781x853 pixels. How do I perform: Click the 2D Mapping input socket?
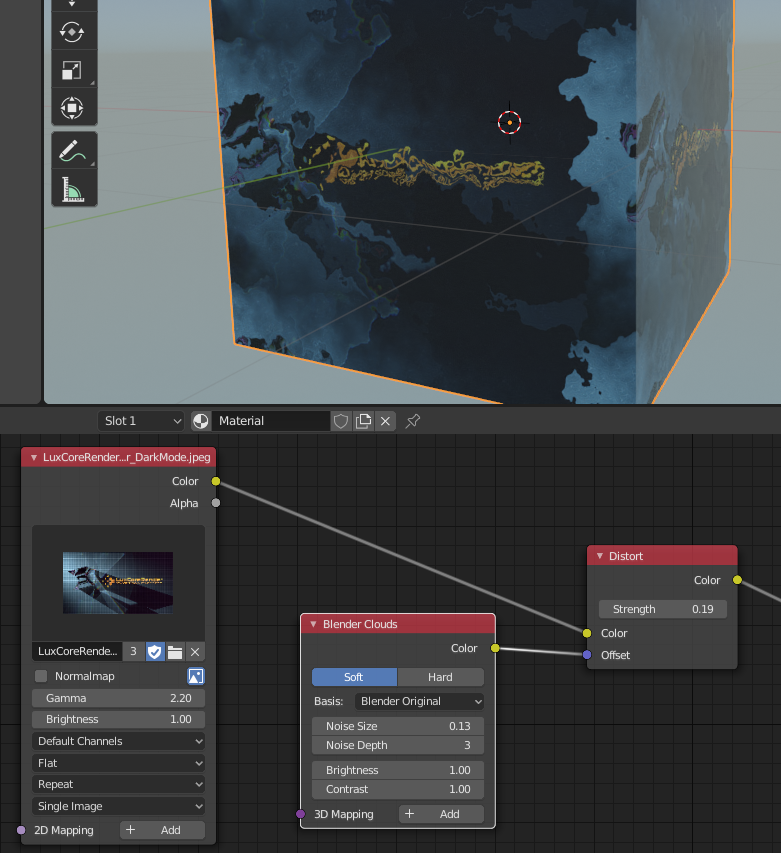pos(21,830)
